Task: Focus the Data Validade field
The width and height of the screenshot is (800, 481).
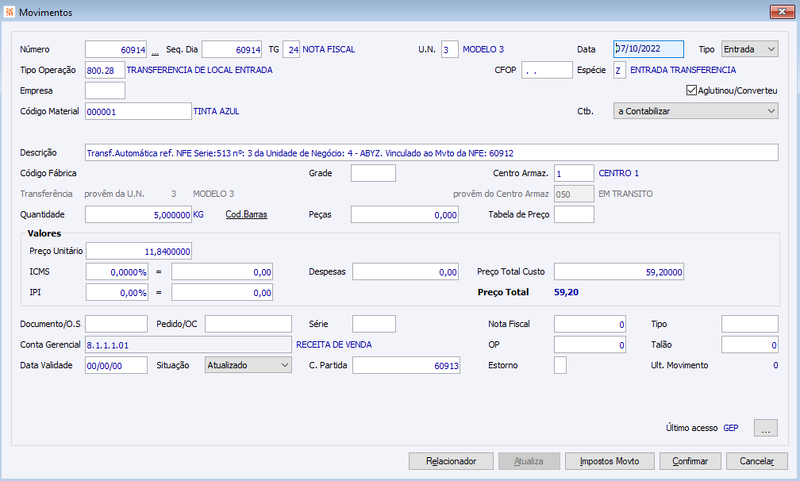Action: click(116, 365)
